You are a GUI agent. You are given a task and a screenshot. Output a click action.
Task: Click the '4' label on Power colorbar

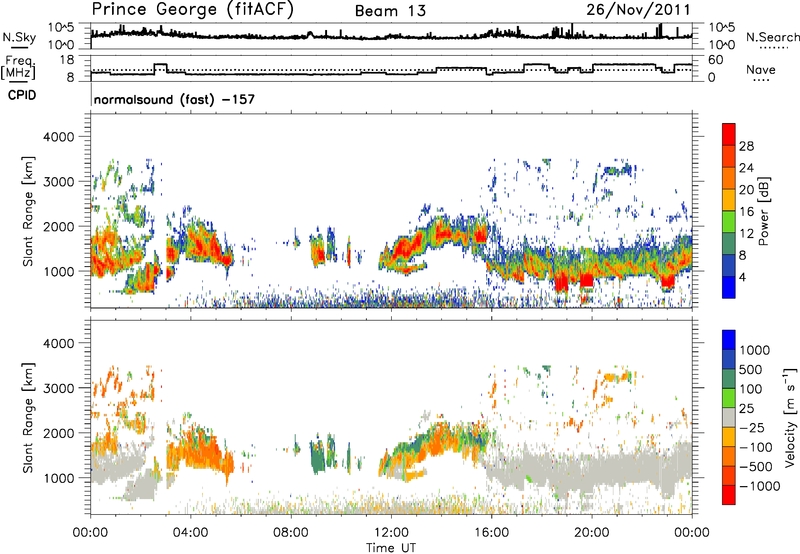click(x=742, y=277)
